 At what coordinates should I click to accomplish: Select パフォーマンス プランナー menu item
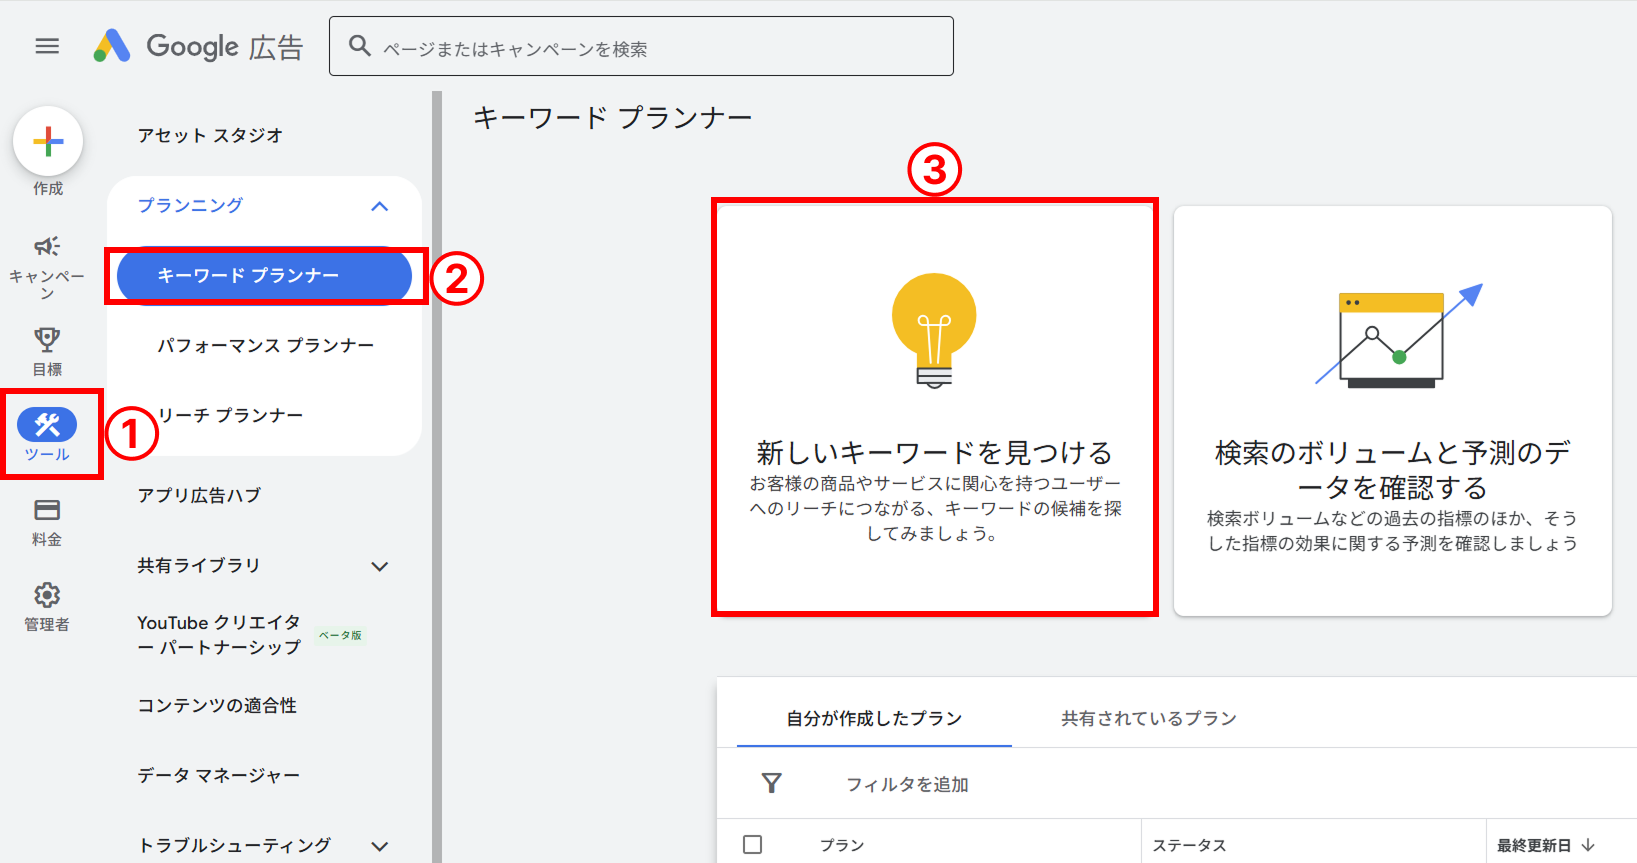pos(265,345)
